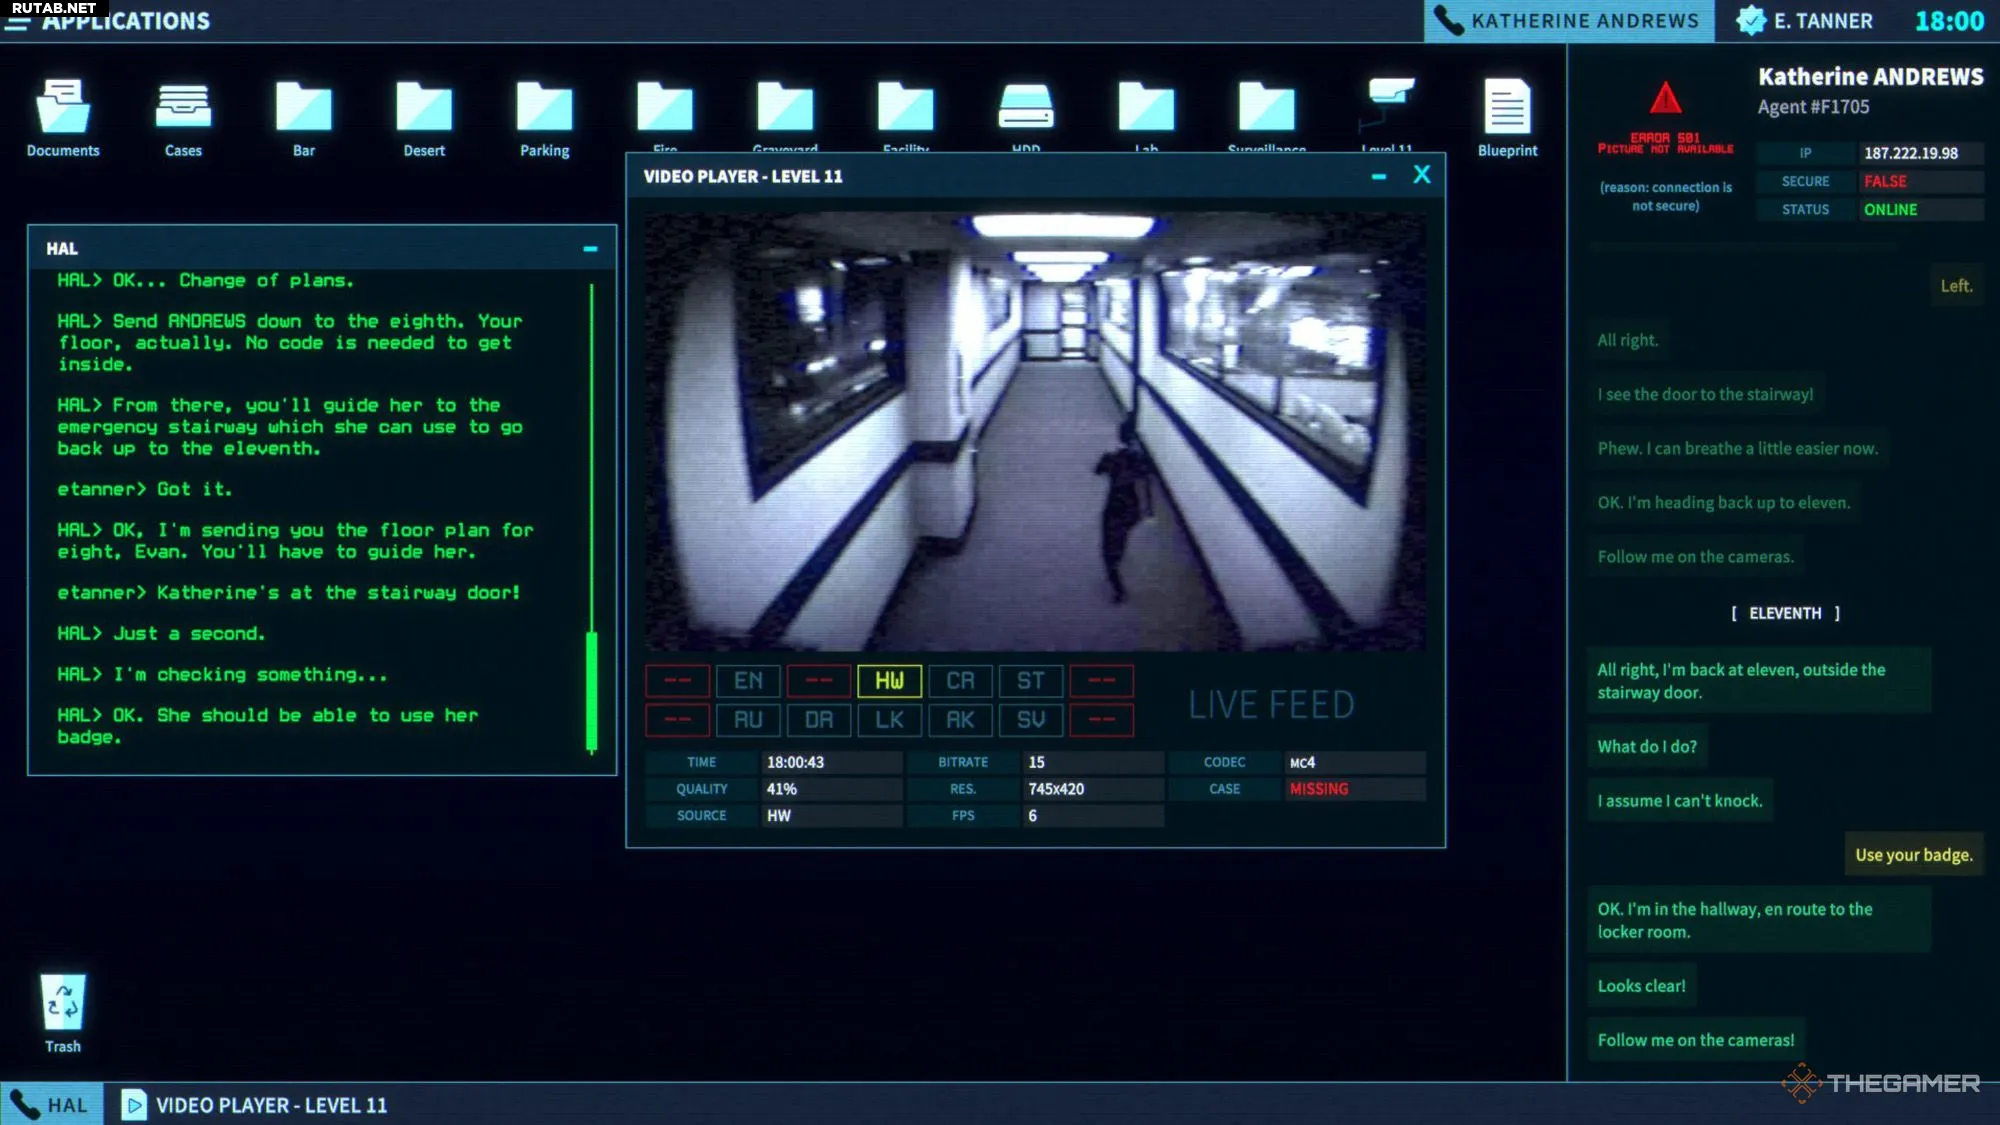Open the Graveyard folder icon
The width and height of the screenshot is (2000, 1125).
point(785,107)
